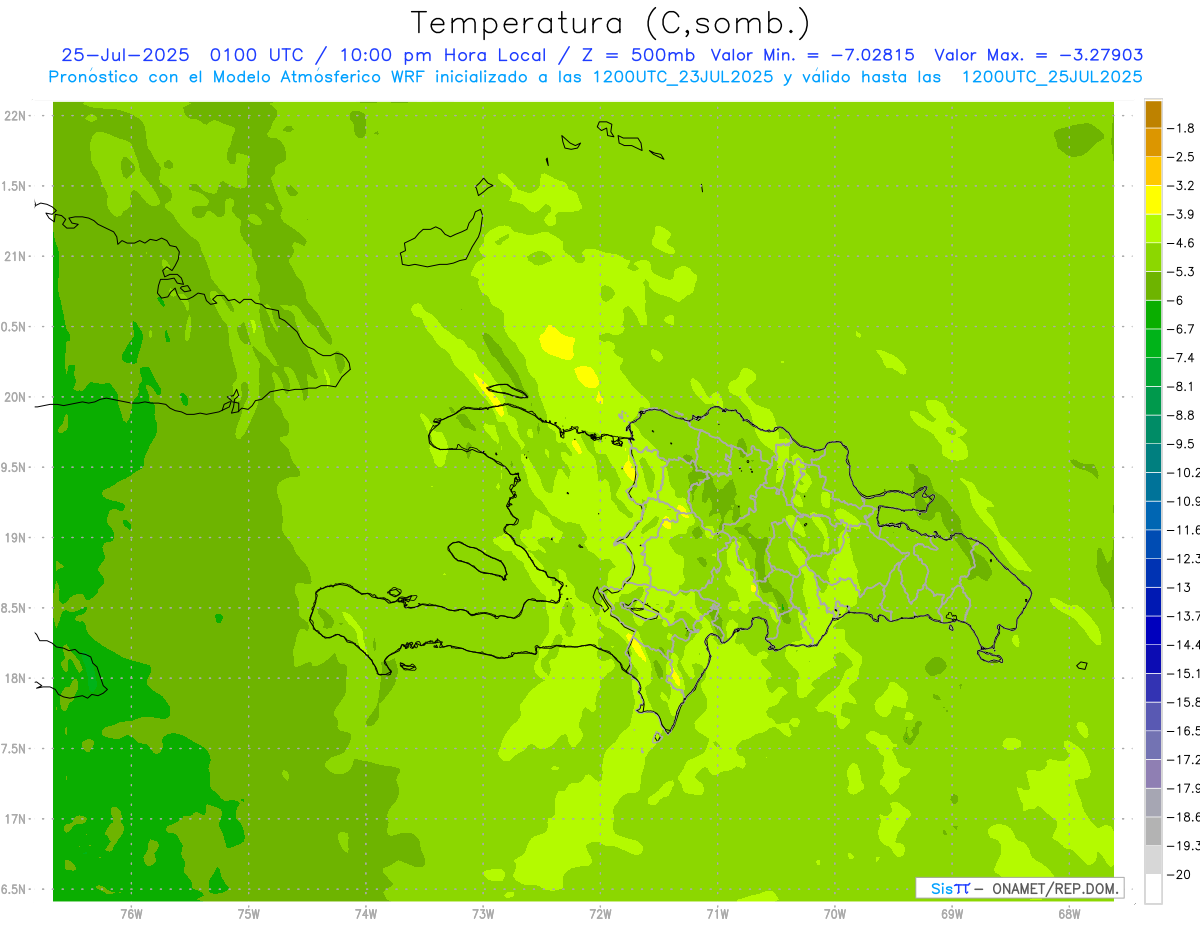
Task: Click the '70W' longitude label
Action: [835, 913]
